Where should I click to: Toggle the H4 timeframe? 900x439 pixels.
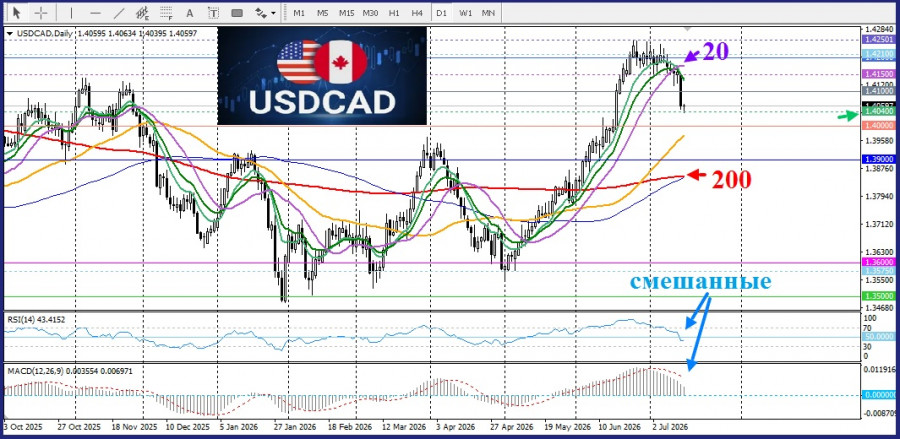coord(417,12)
